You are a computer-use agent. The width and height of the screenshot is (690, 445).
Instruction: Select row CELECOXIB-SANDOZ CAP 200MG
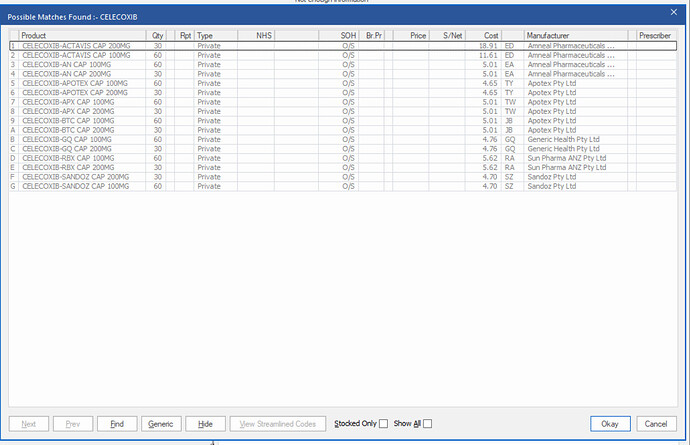[x=343, y=177]
